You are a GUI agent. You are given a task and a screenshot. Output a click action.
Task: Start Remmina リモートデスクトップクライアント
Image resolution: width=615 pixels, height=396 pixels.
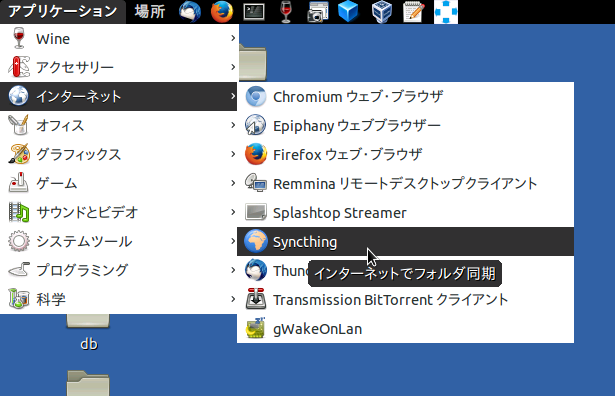[x=406, y=183]
